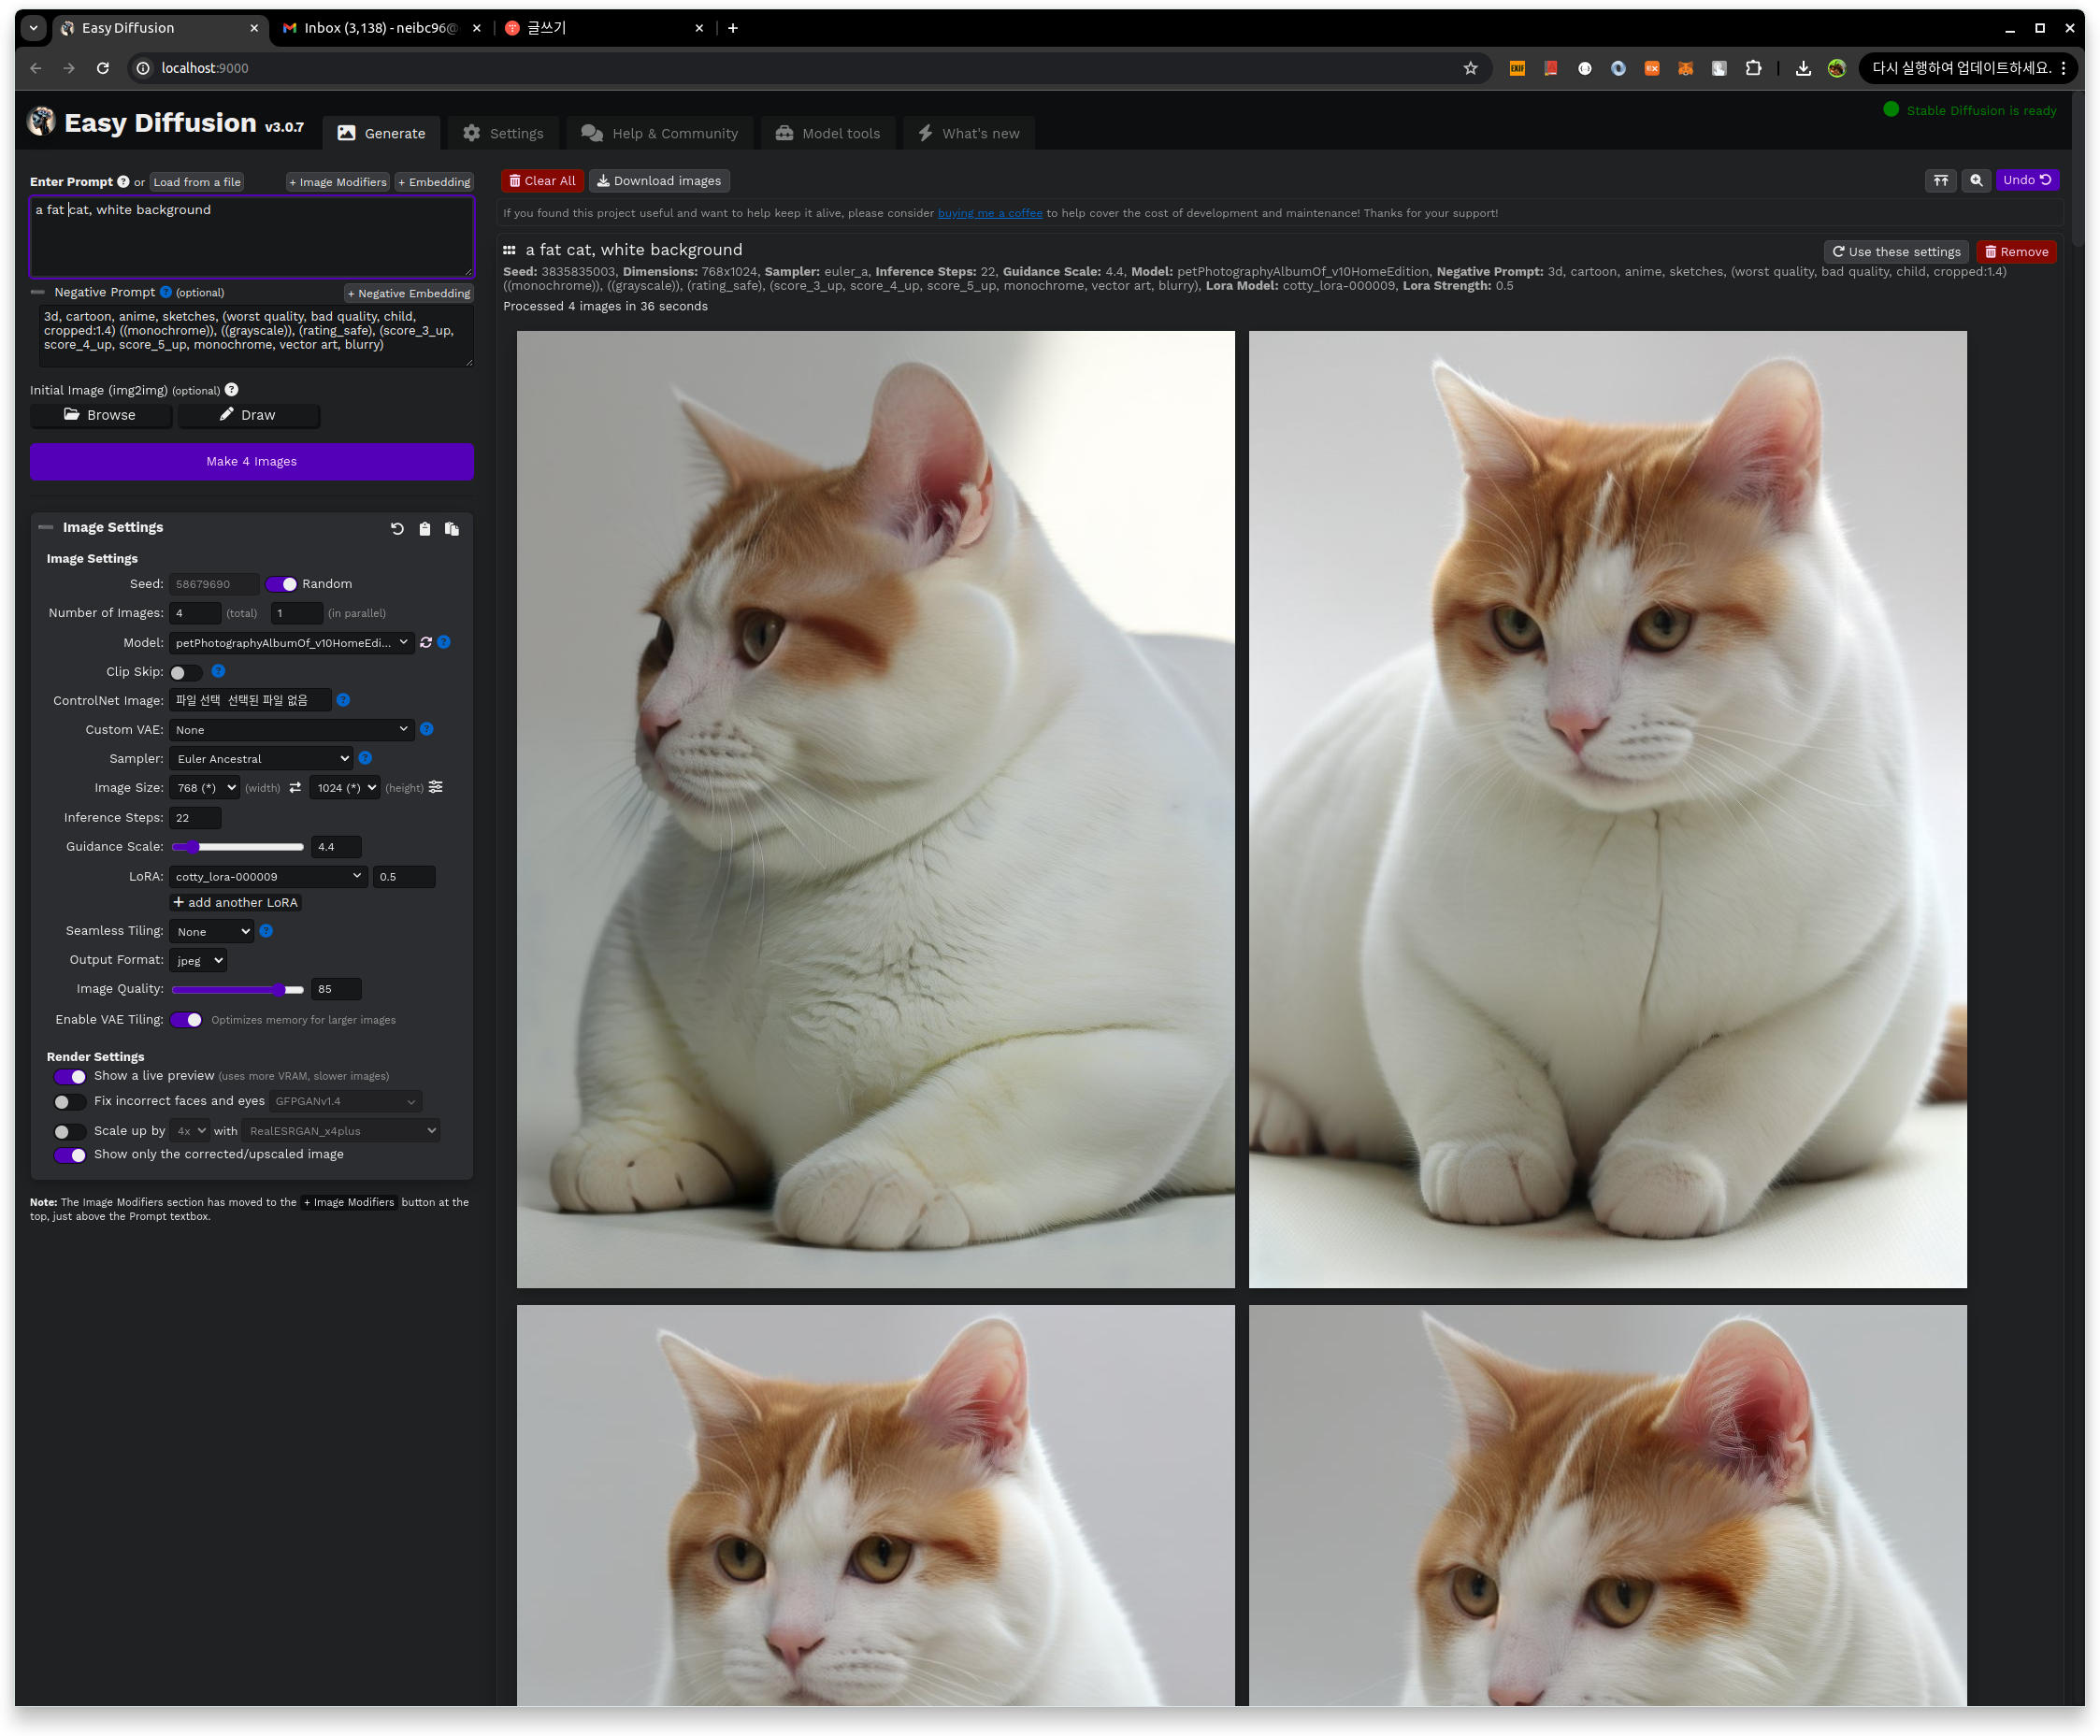
Task: Click the refresh models icon
Action: [426, 642]
